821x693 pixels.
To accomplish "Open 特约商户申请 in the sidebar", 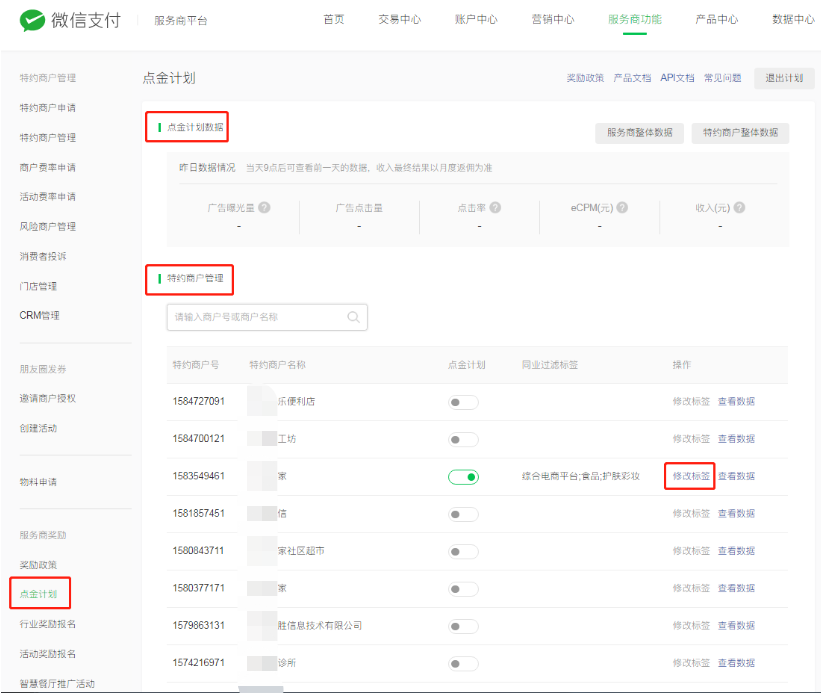I will (x=48, y=108).
